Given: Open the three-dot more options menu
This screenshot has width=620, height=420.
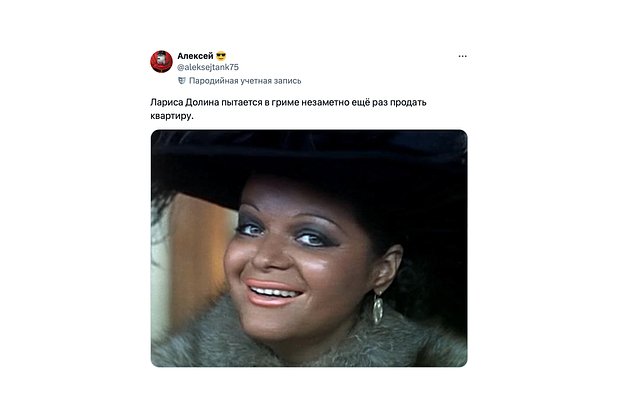Looking at the screenshot, I should pyautogui.click(x=463, y=56).
